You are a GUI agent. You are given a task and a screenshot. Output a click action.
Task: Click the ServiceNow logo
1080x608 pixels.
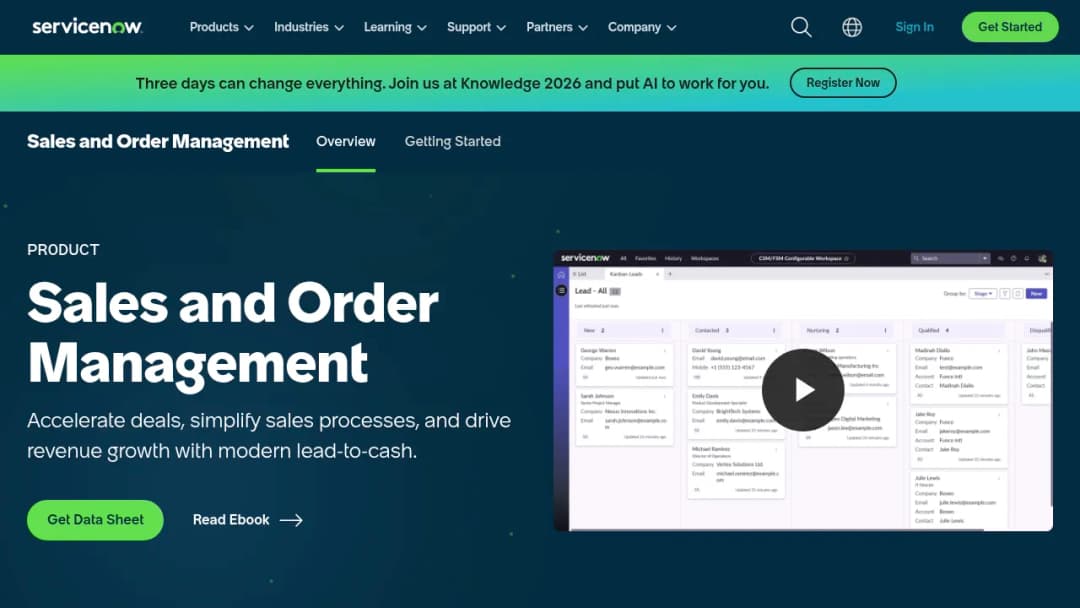87,27
